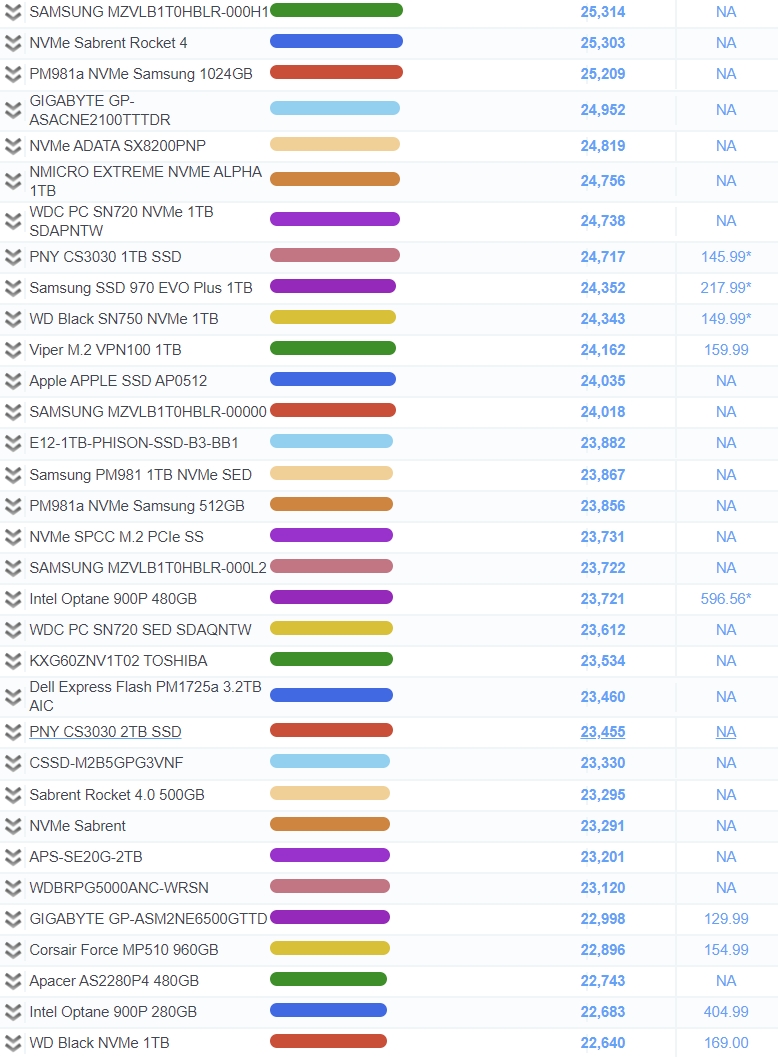Expand the Intel Optane 900P 480GB row
Viewport: 778px width, 1057px height.
13,599
